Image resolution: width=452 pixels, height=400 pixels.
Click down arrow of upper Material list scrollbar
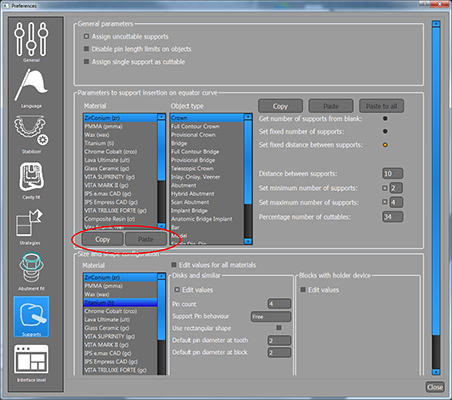[161, 226]
